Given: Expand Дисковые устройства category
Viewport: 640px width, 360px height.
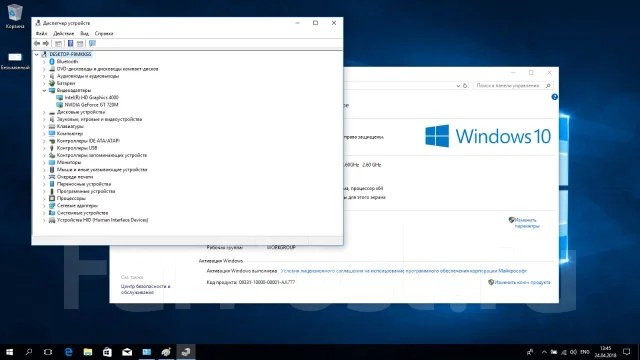Looking at the screenshot, I should 44,112.
